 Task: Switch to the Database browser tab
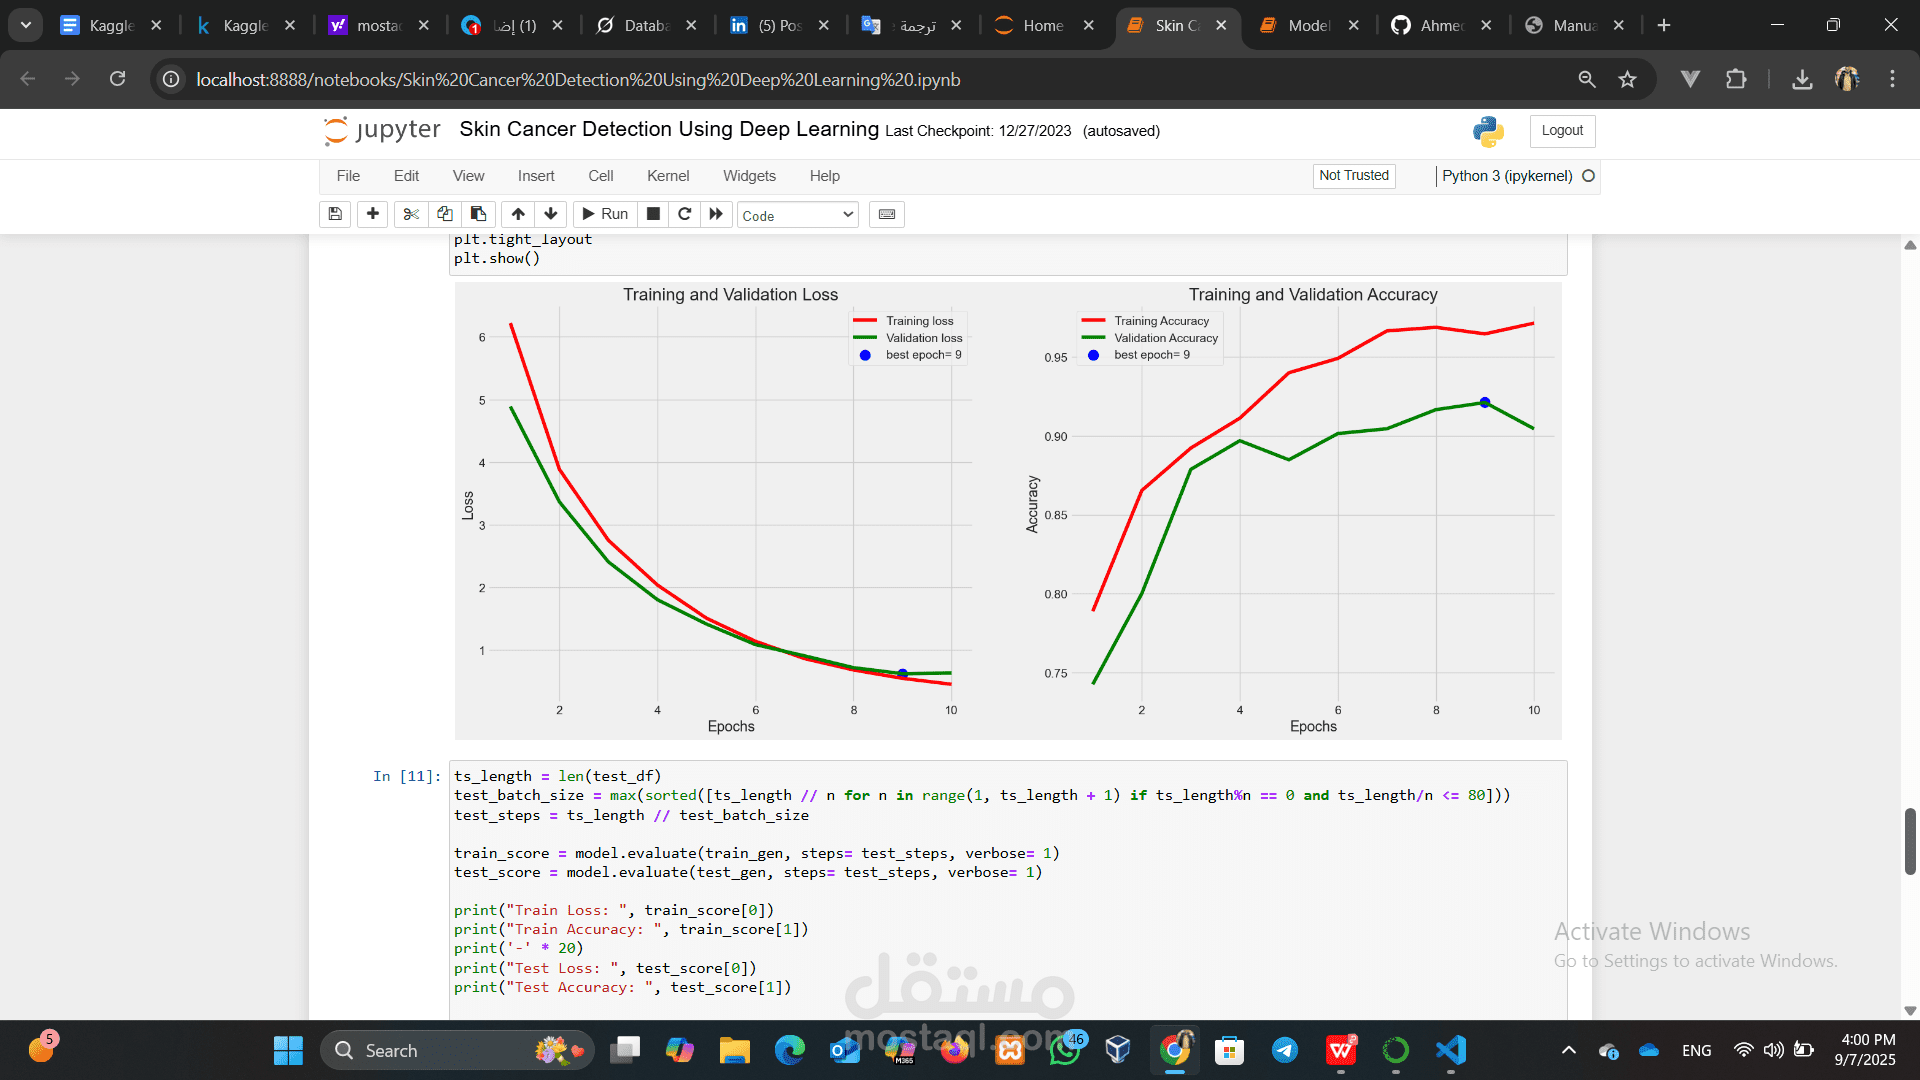click(646, 25)
